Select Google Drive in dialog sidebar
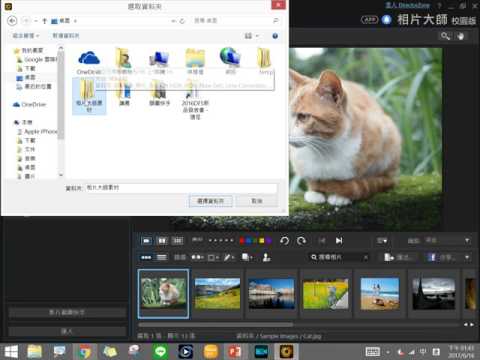The height and width of the screenshot is (360, 480). tap(37, 59)
